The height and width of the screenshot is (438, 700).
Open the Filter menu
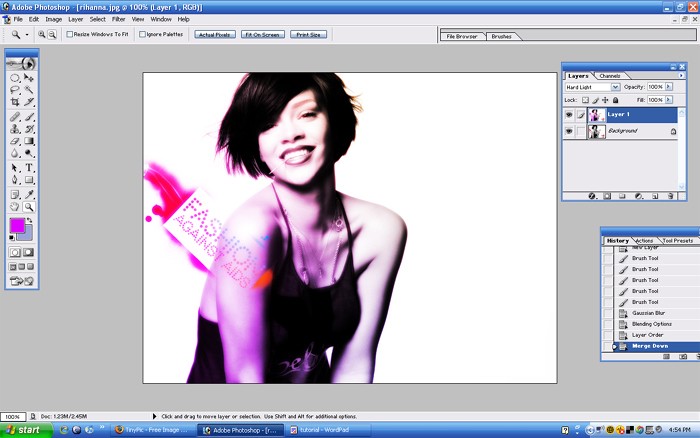(118, 19)
